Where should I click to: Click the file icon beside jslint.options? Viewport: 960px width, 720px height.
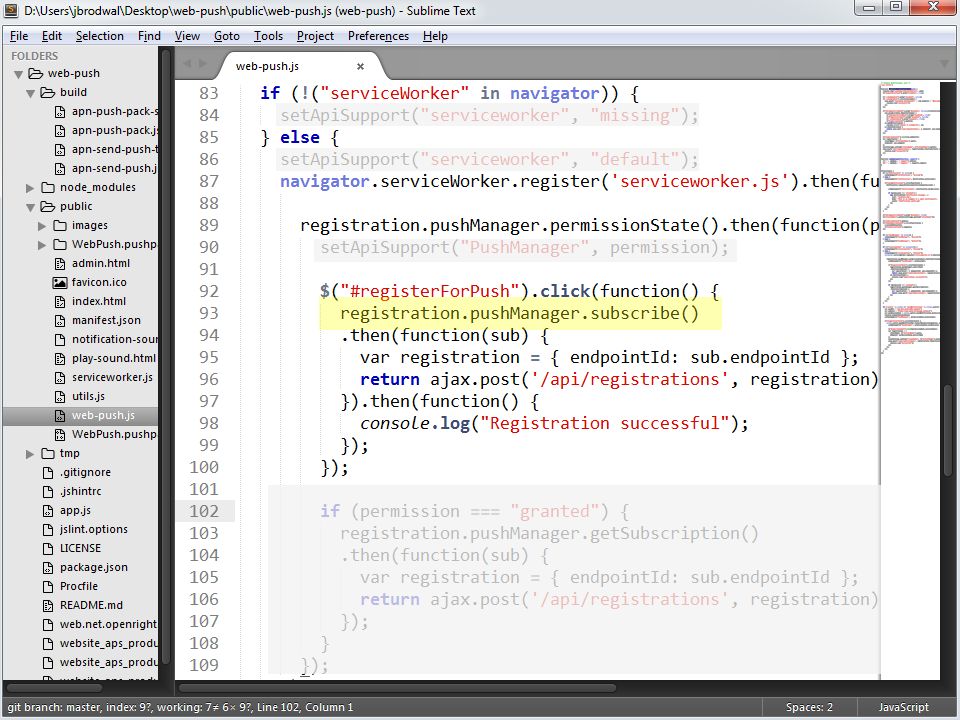(x=48, y=529)
